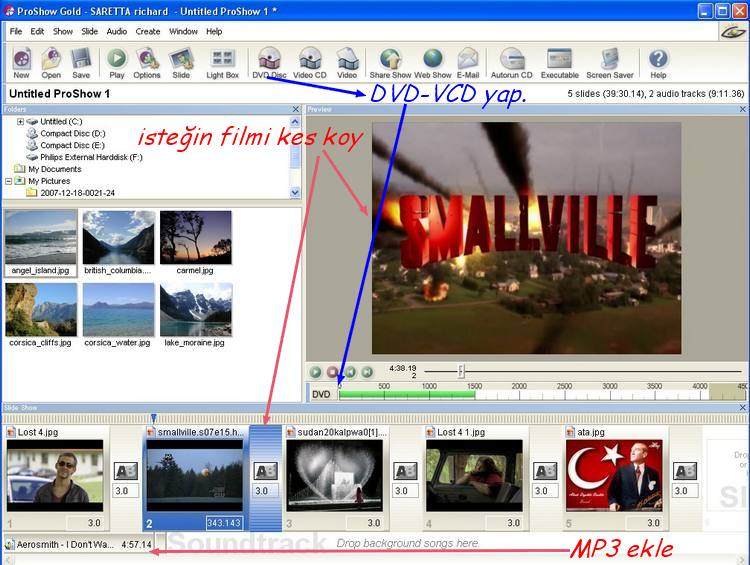
Task: Click the timeline position marker above slide 2
Action: (x=154, y=418)
